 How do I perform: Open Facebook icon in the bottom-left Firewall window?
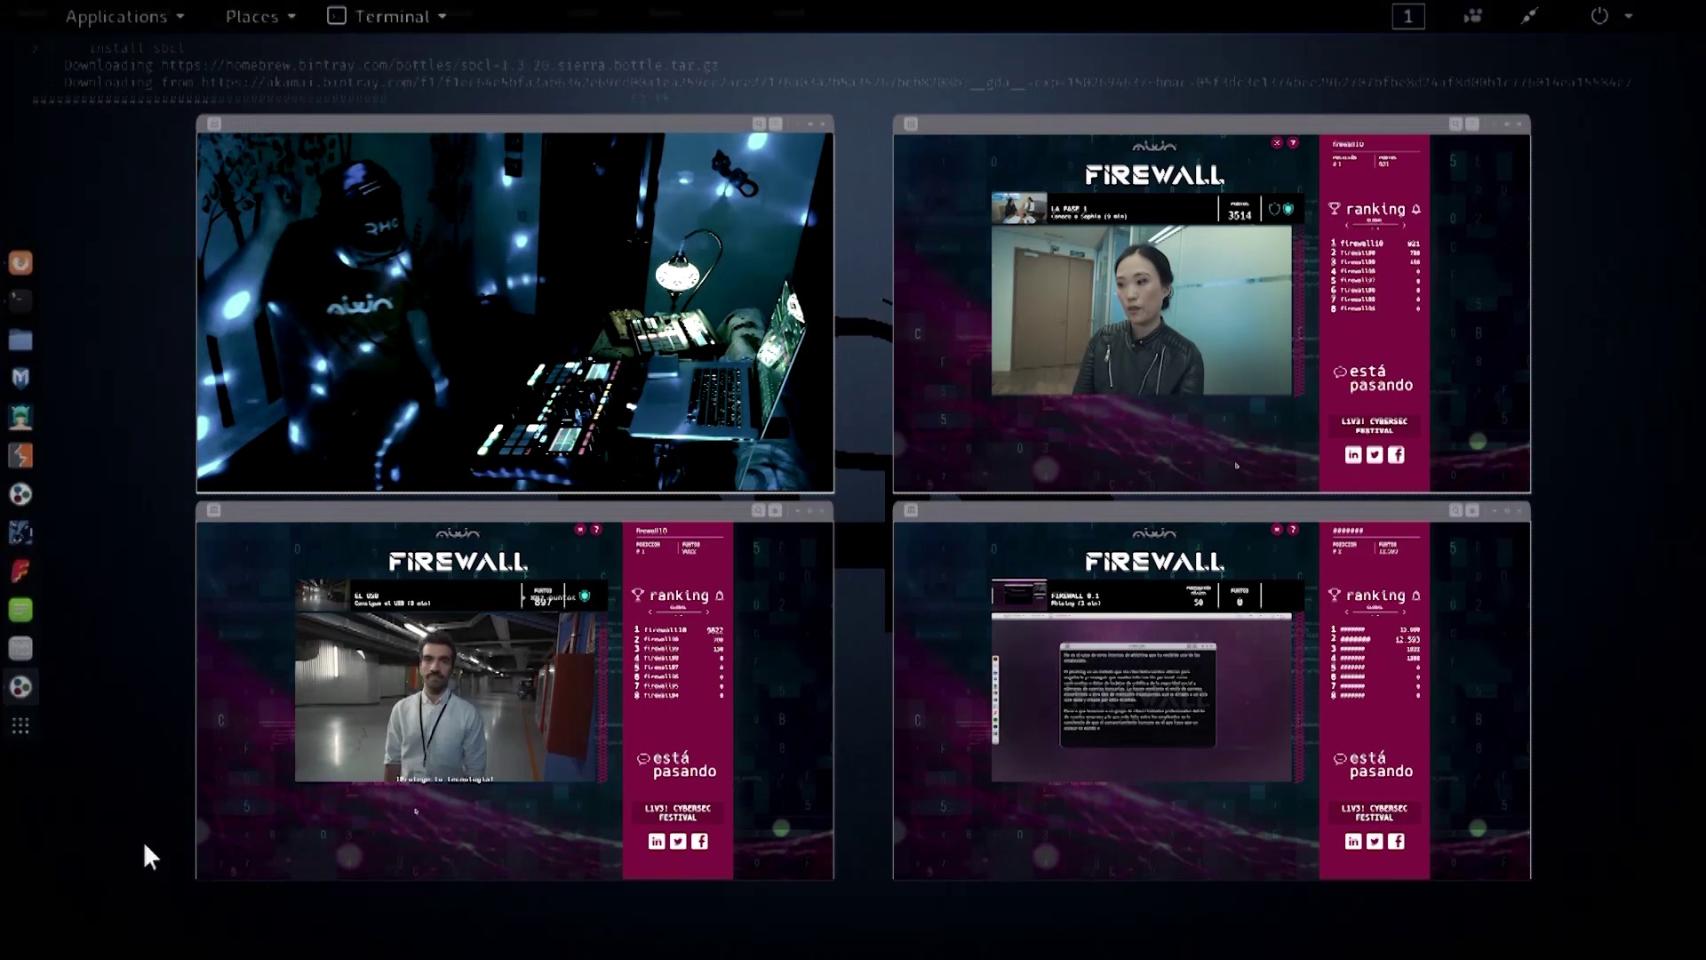[x=699, y=841]
